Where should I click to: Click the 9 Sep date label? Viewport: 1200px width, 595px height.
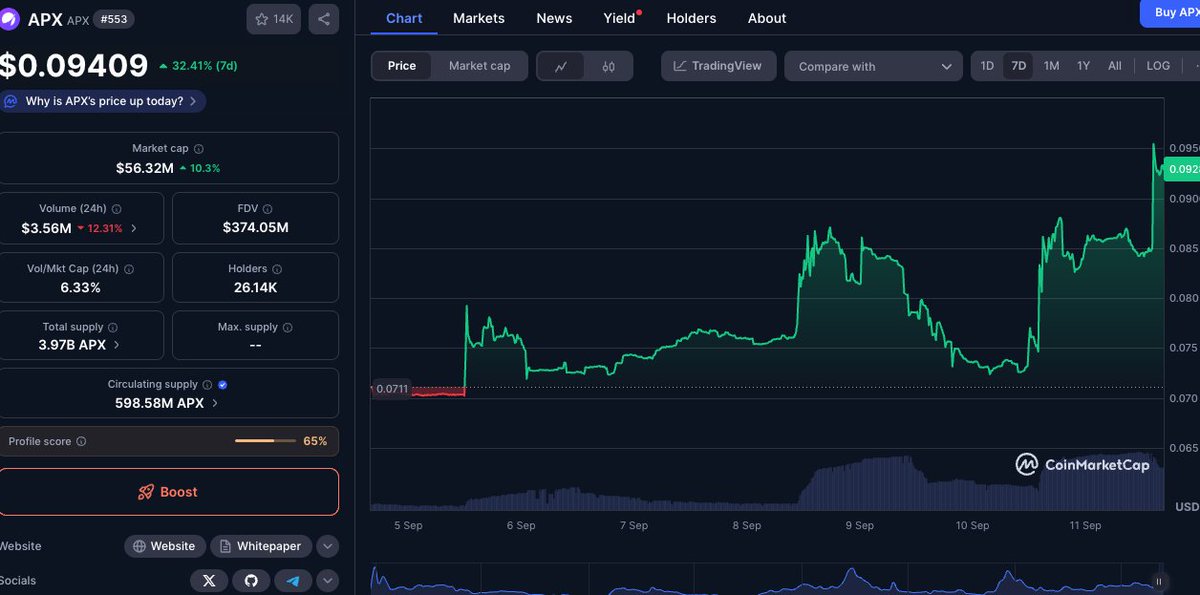860,525
